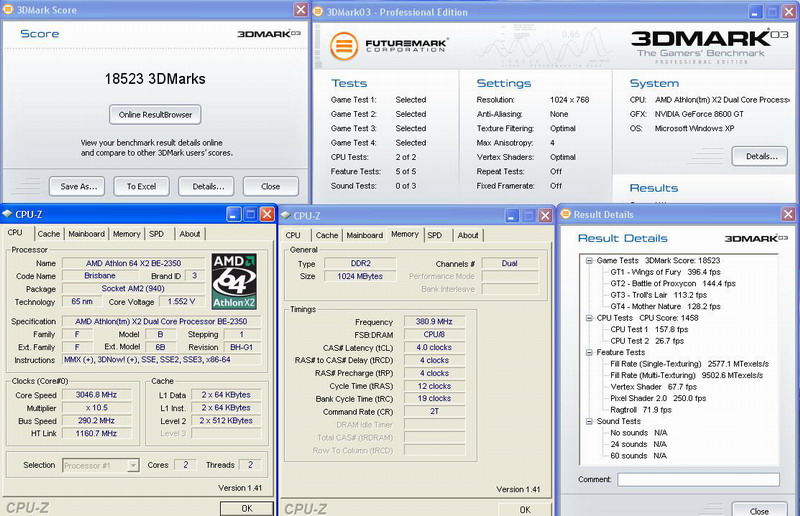
Task: Select Vertex Shader 67.7 fps row
Action: [x=654, y=387]
